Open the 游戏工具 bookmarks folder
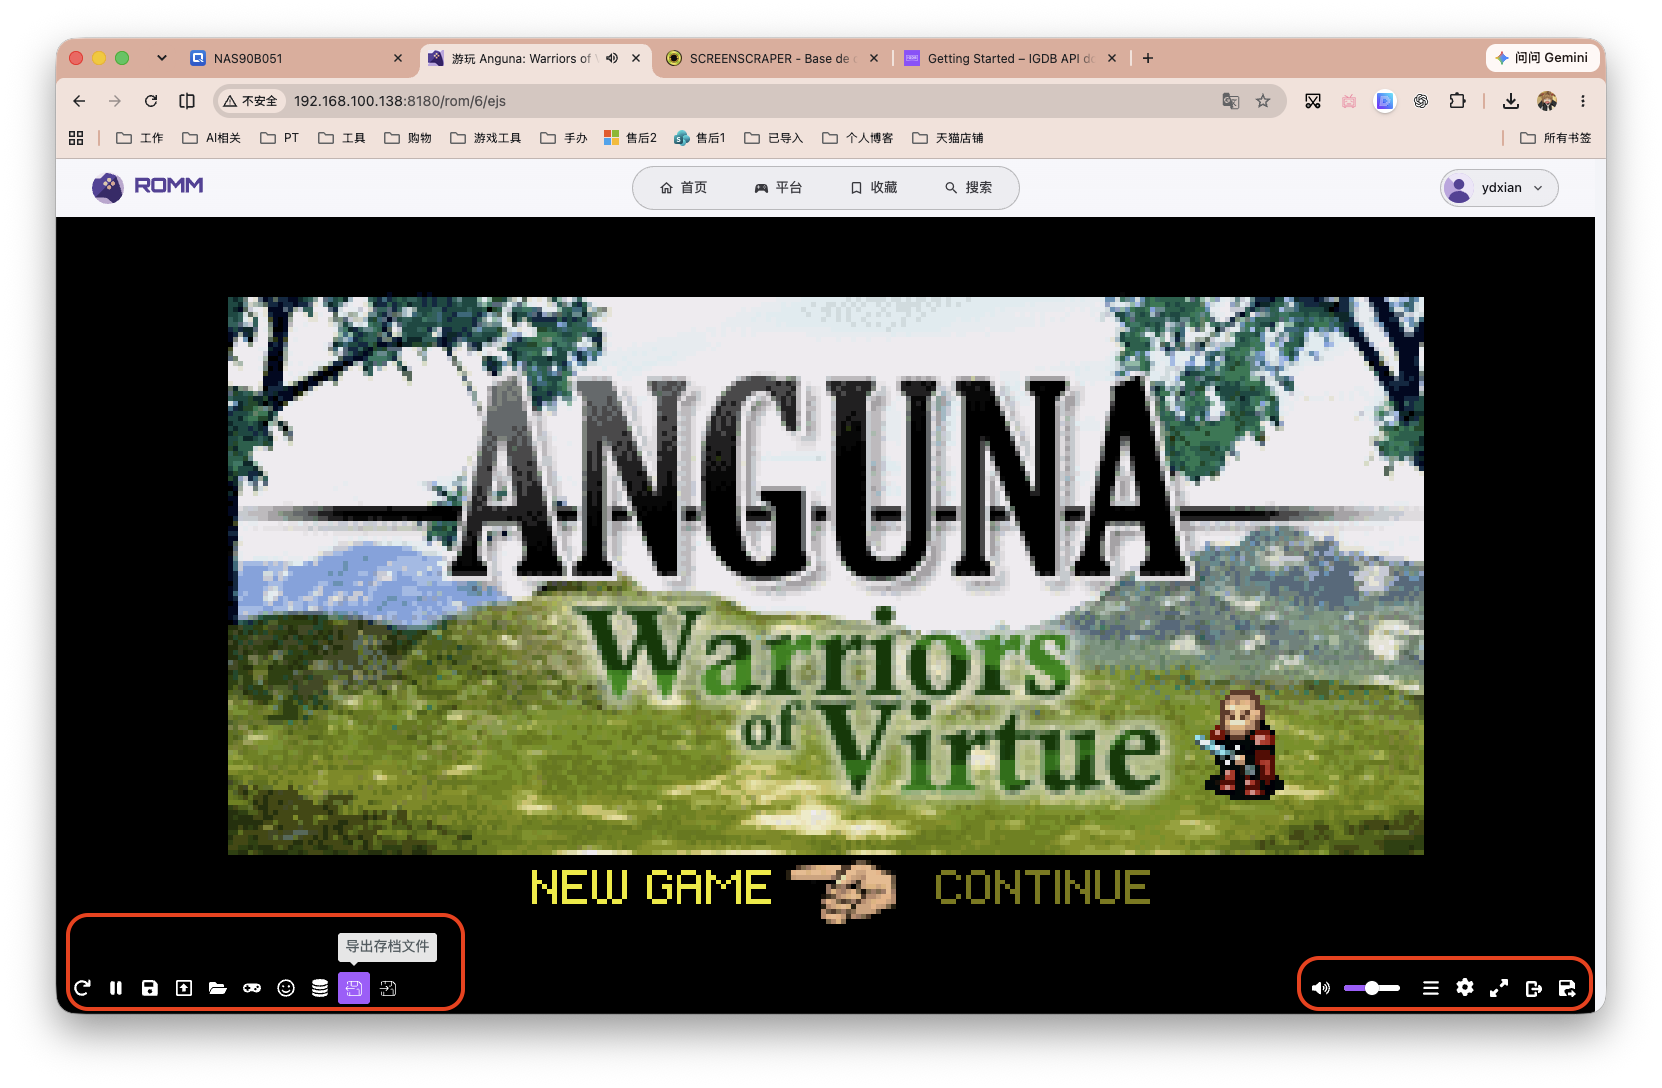The height and width of the screenshot is (1088, 1662). pos(486,138)
